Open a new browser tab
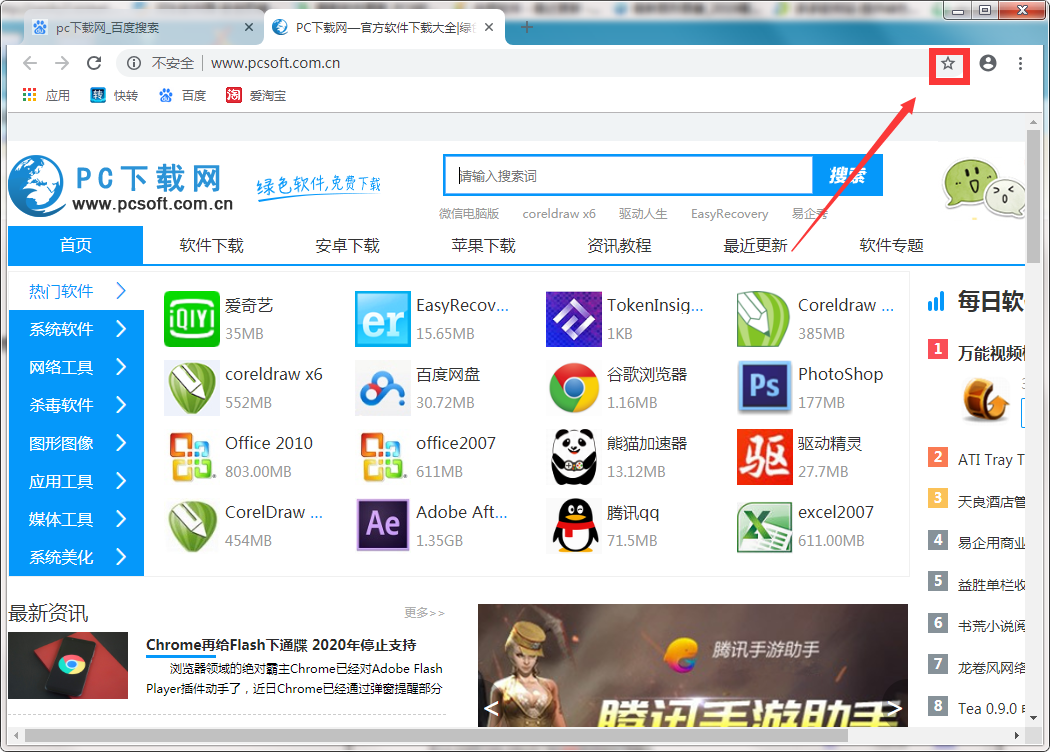The height and width of the screenshot is (752, 1050). 527,27
